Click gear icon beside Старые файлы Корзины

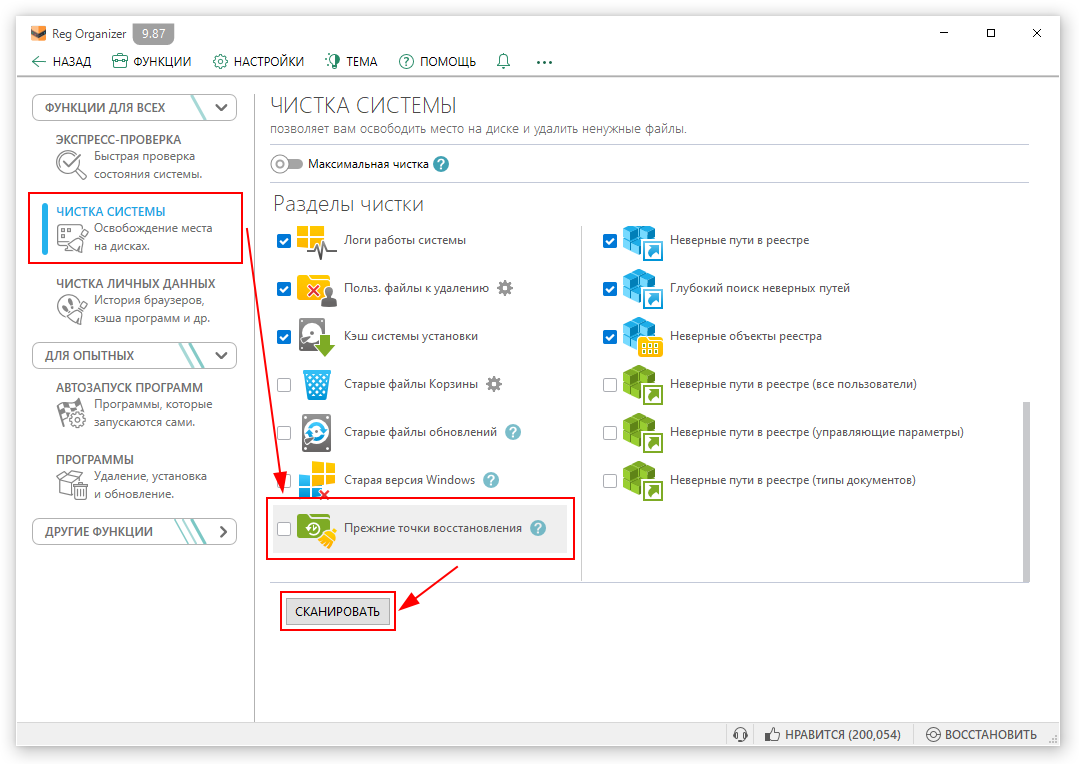[494, 384]
